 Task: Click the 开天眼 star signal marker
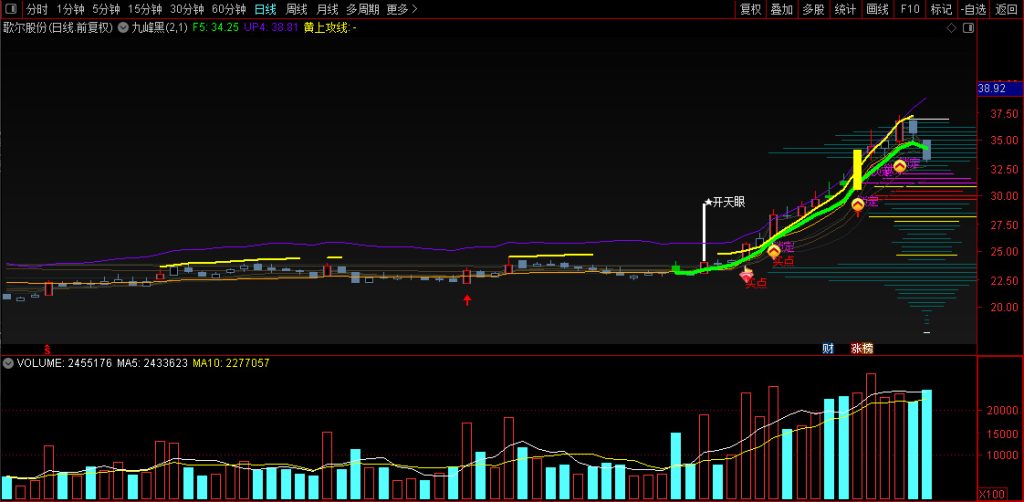point(726,202)
